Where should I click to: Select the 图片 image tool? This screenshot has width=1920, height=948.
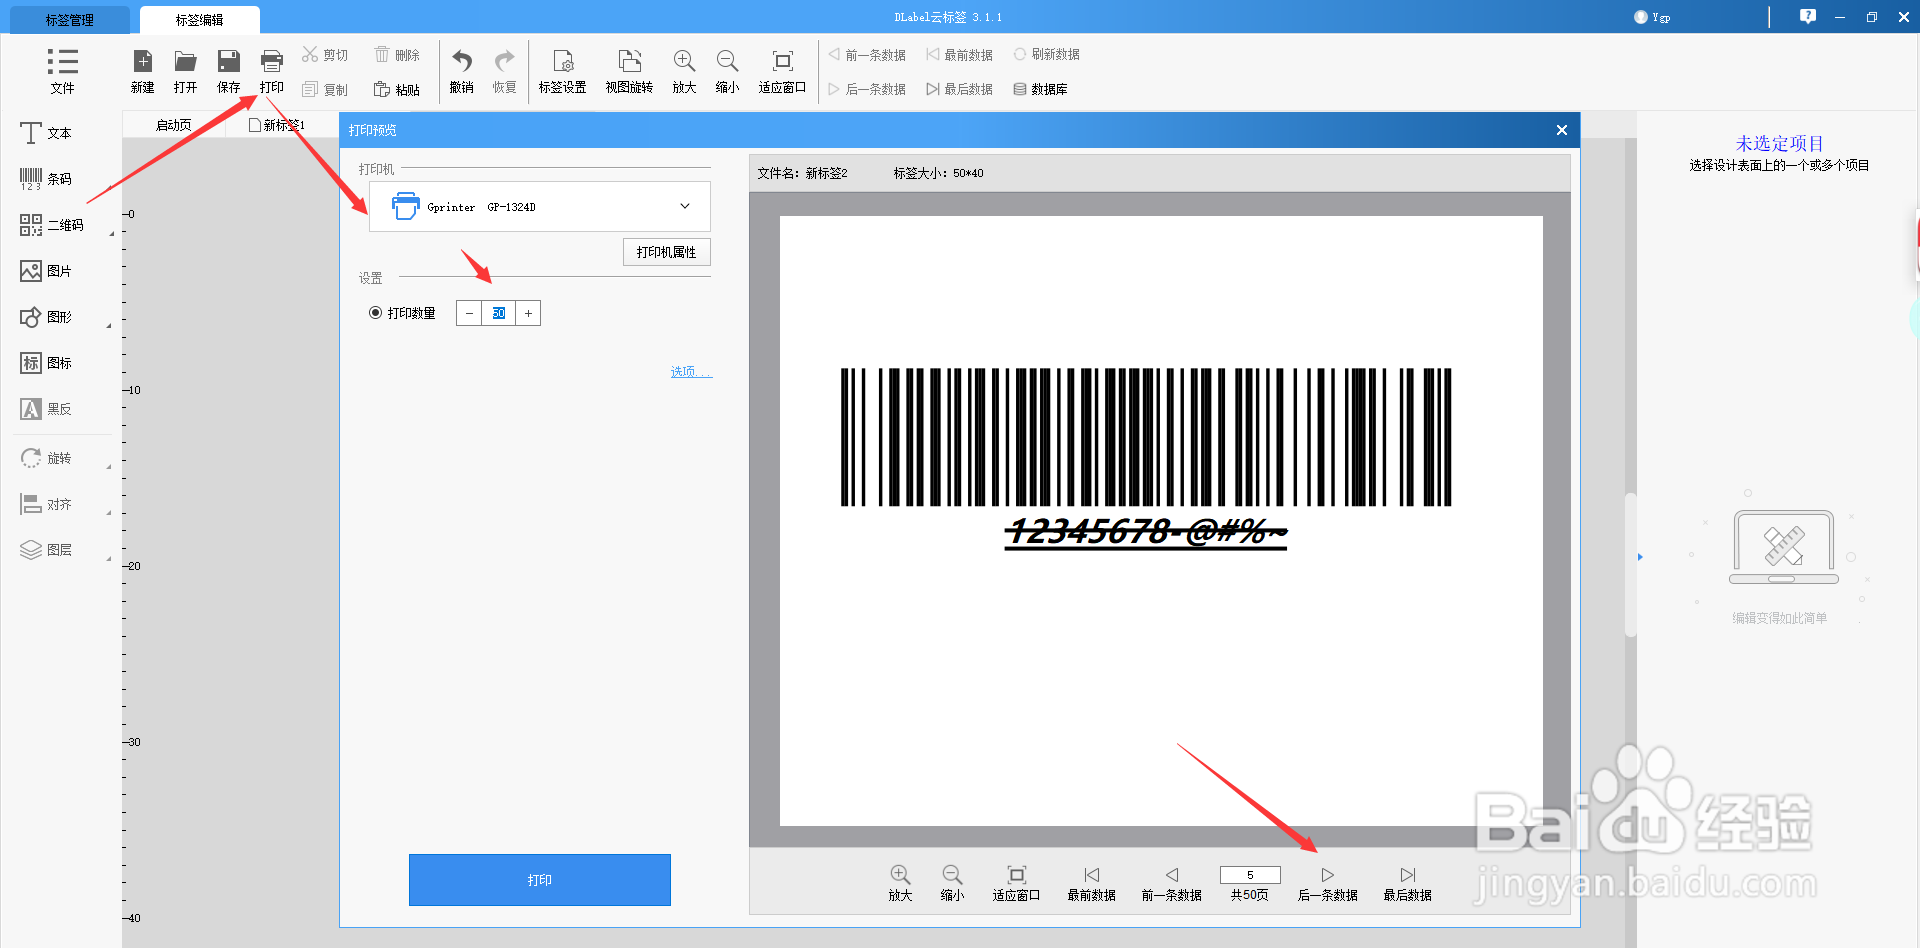click(46, 271)
